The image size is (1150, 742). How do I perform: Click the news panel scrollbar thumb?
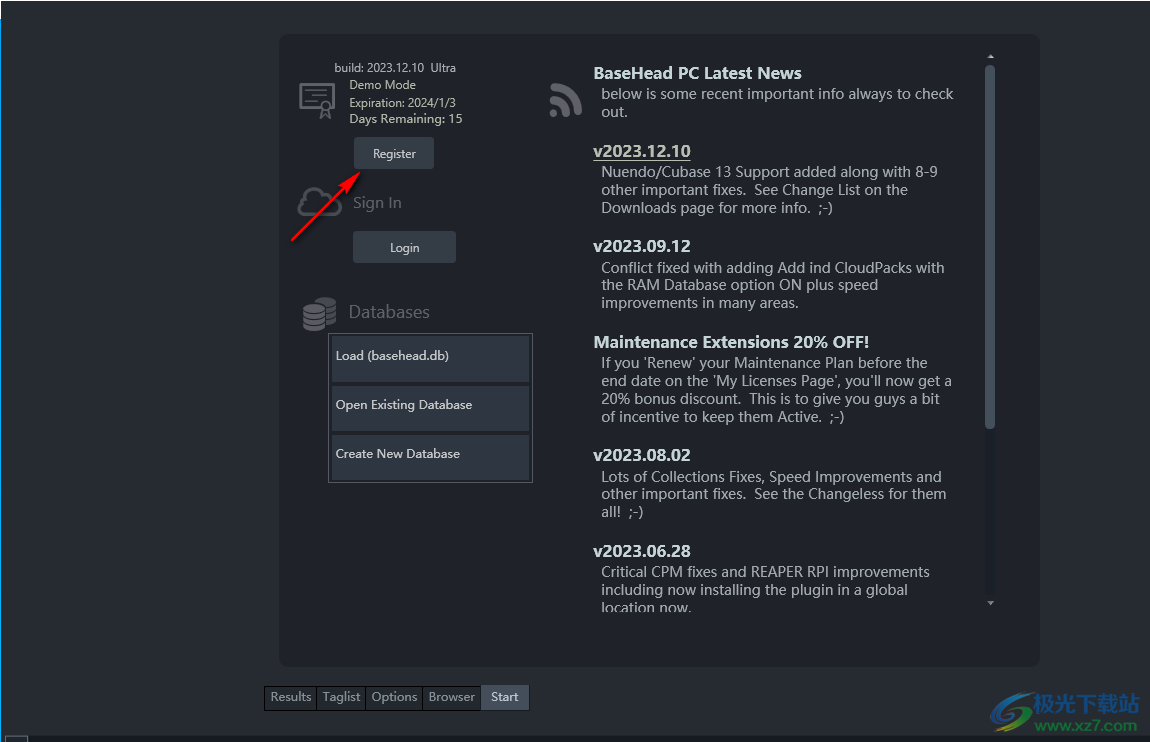tap(990, 245)
